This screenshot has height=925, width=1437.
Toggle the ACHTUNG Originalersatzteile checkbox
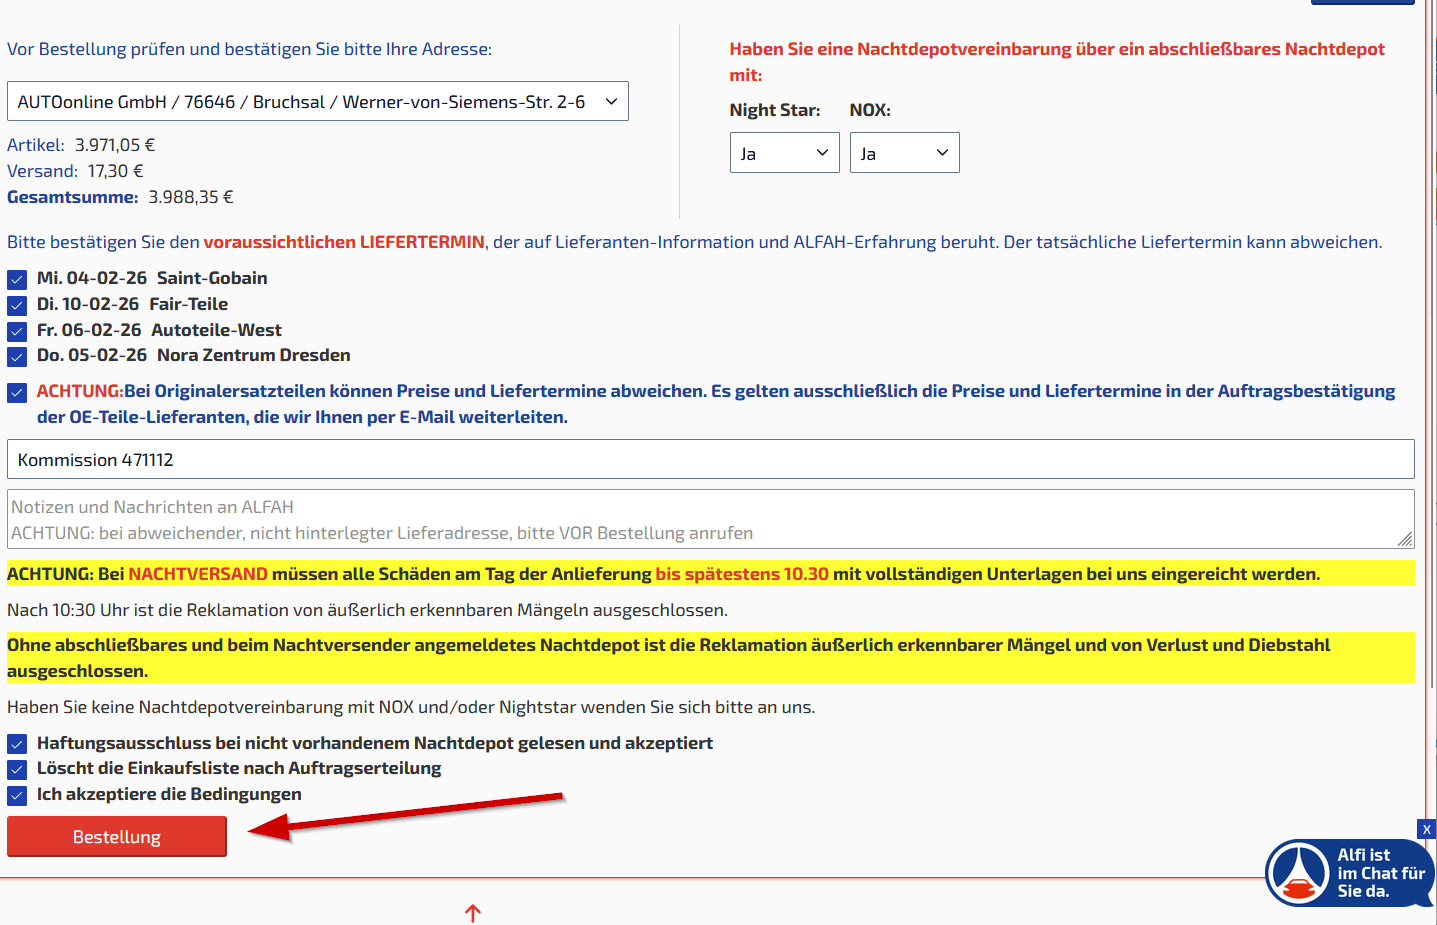tap(17, 392)
